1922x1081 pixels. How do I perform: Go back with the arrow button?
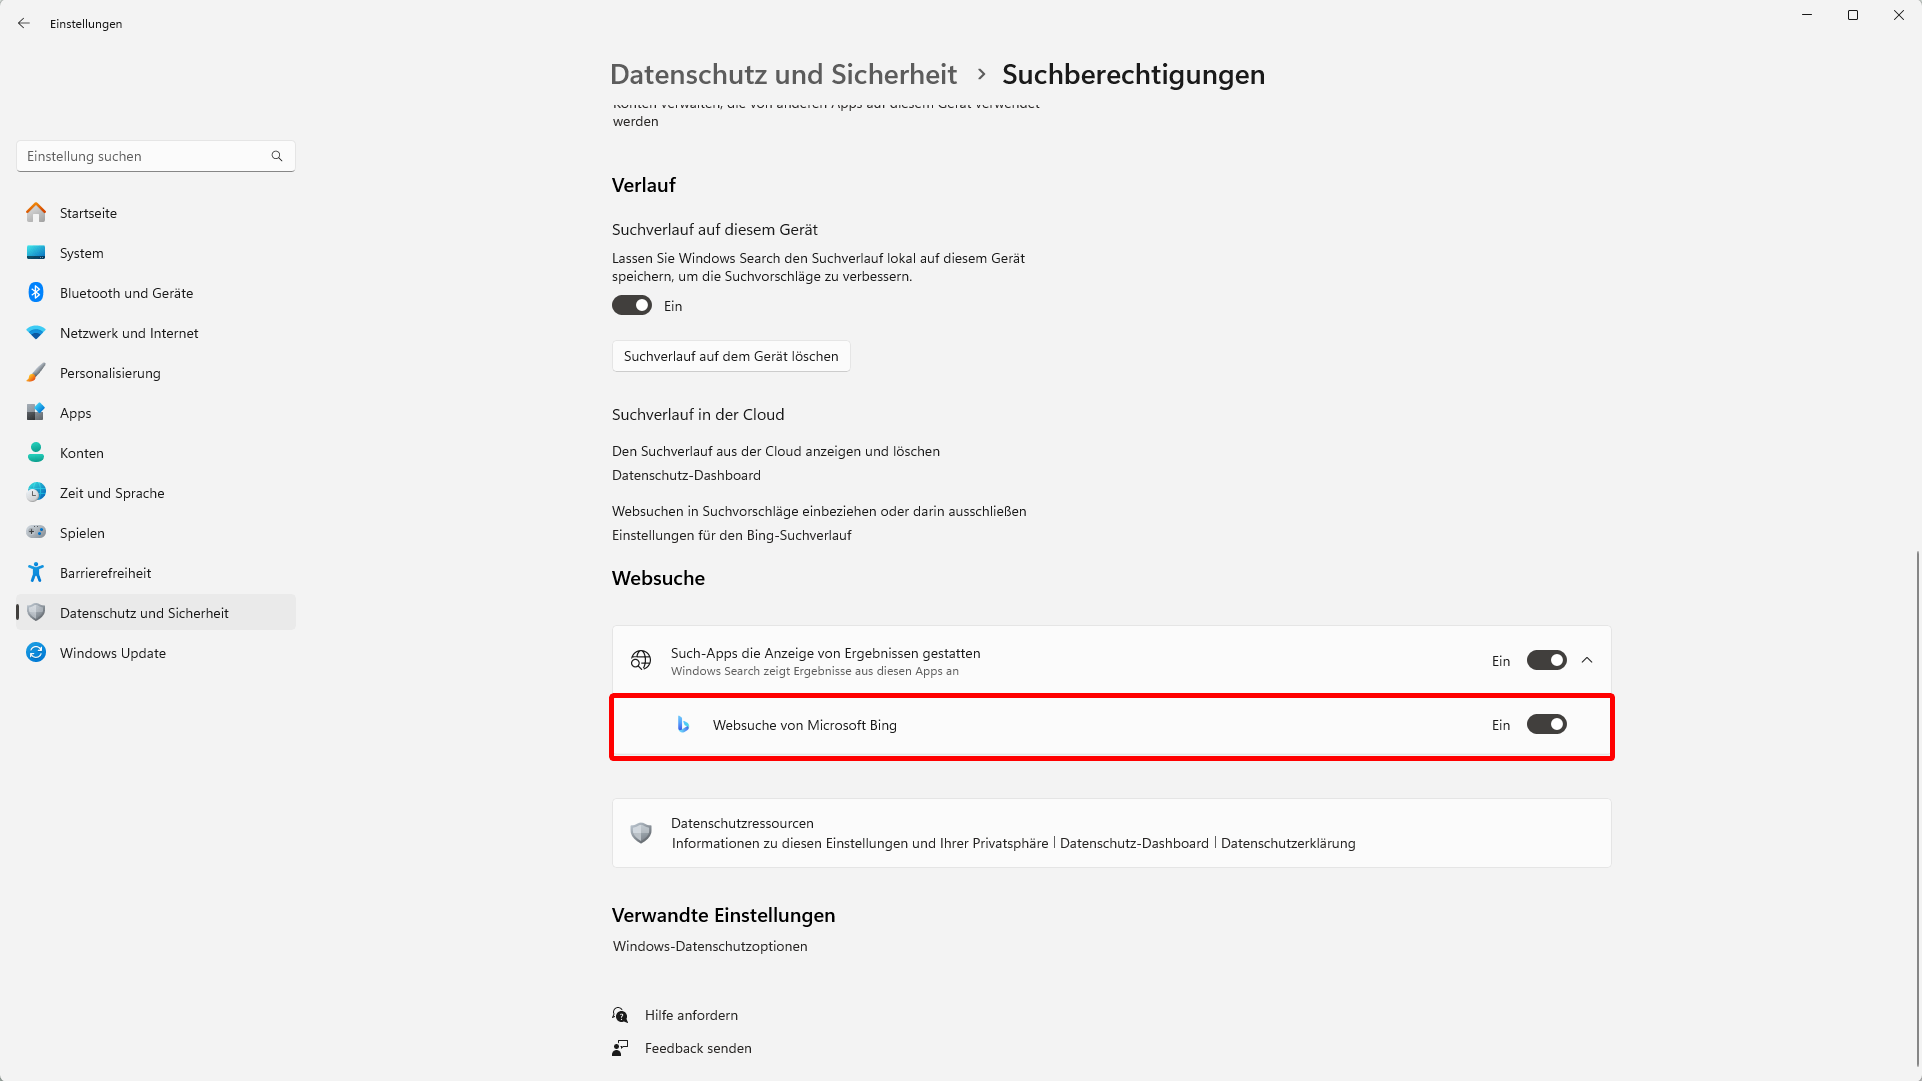point(24,23)
